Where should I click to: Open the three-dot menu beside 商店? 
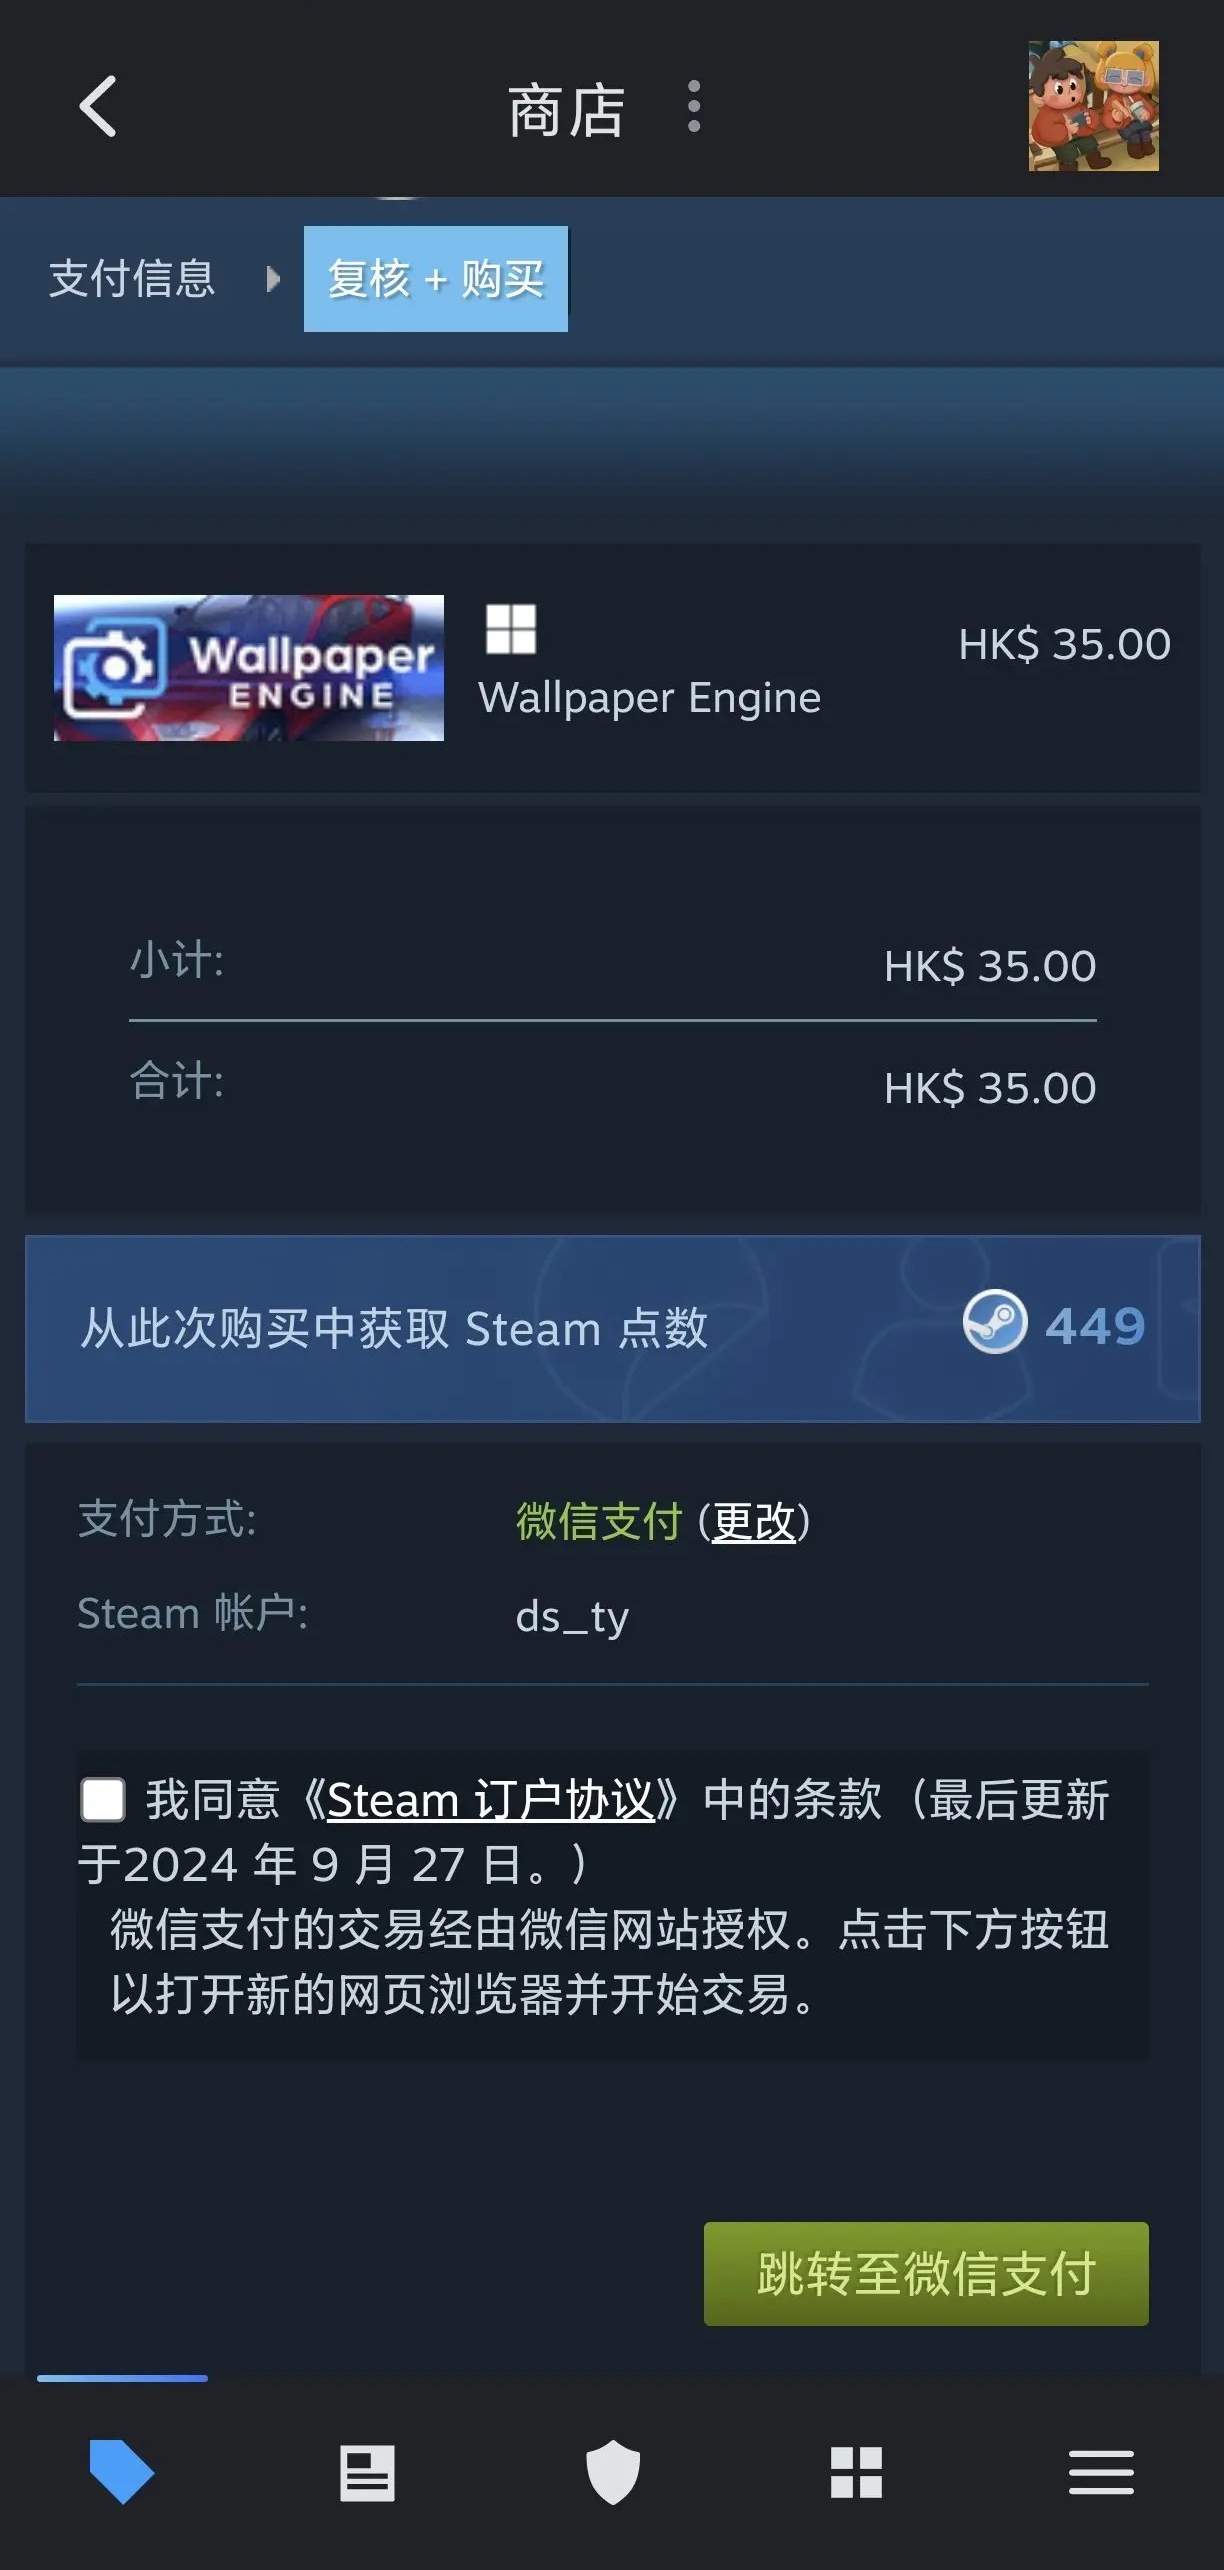[x=694, y=107]
